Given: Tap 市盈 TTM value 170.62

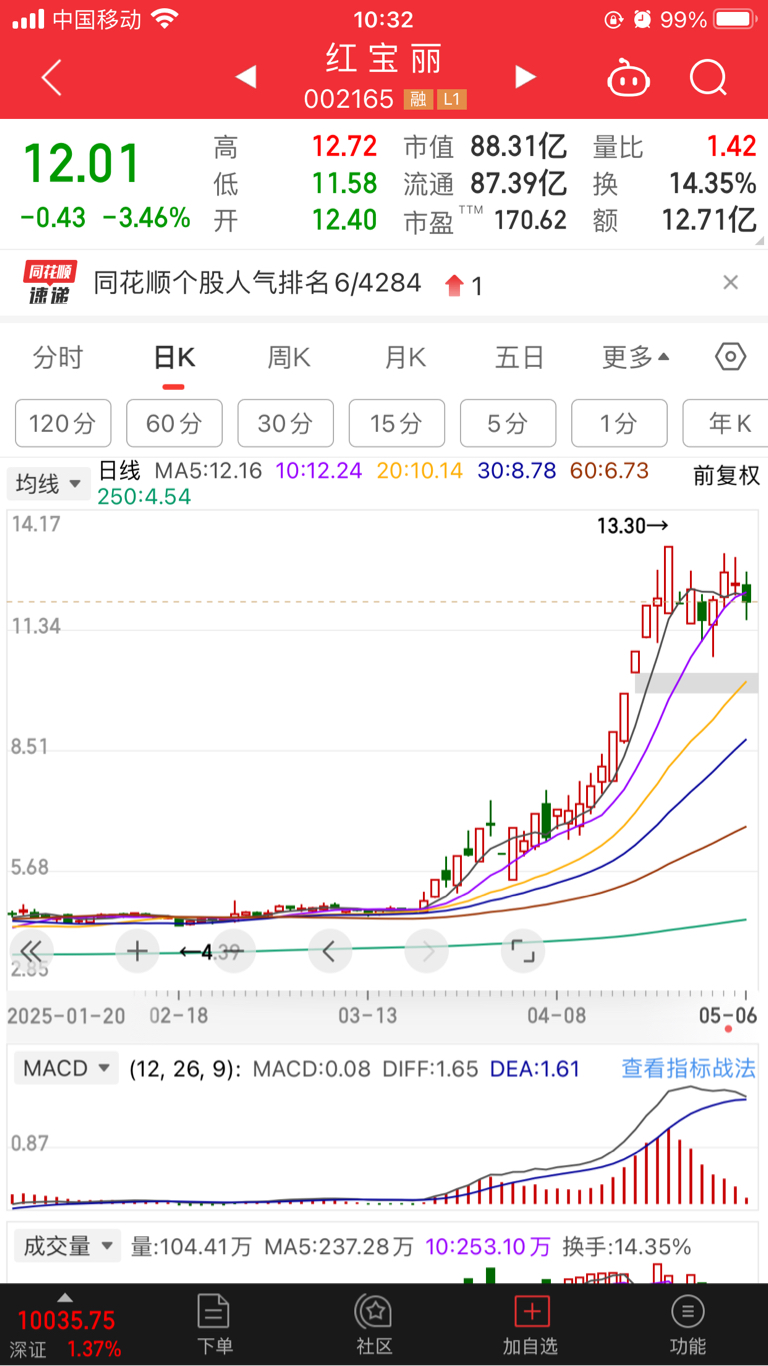Looking at the screenshot, I should click(x=530, y=220).
